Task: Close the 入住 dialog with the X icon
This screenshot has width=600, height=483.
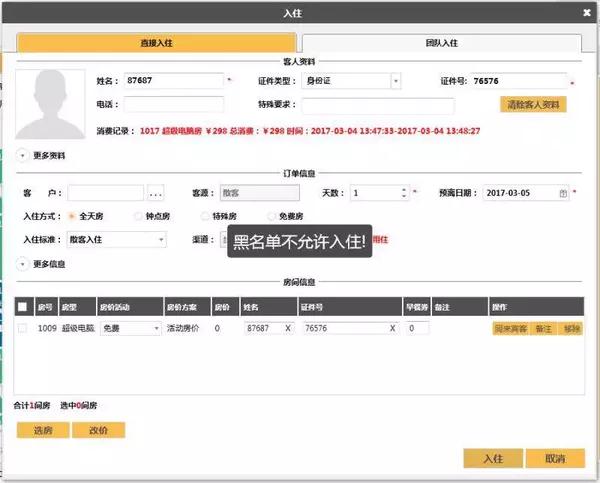Action: (587, 13)
